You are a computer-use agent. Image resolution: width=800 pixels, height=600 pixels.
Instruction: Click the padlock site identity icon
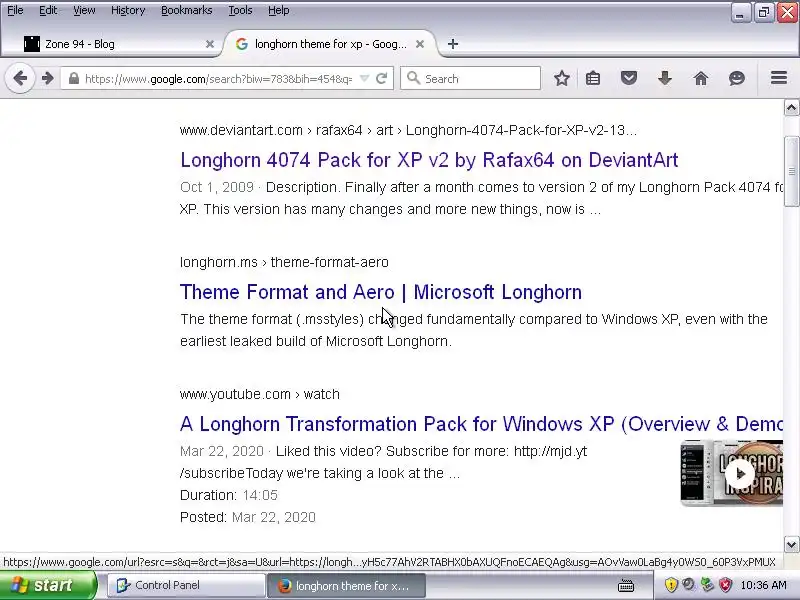tap(74, 79)
